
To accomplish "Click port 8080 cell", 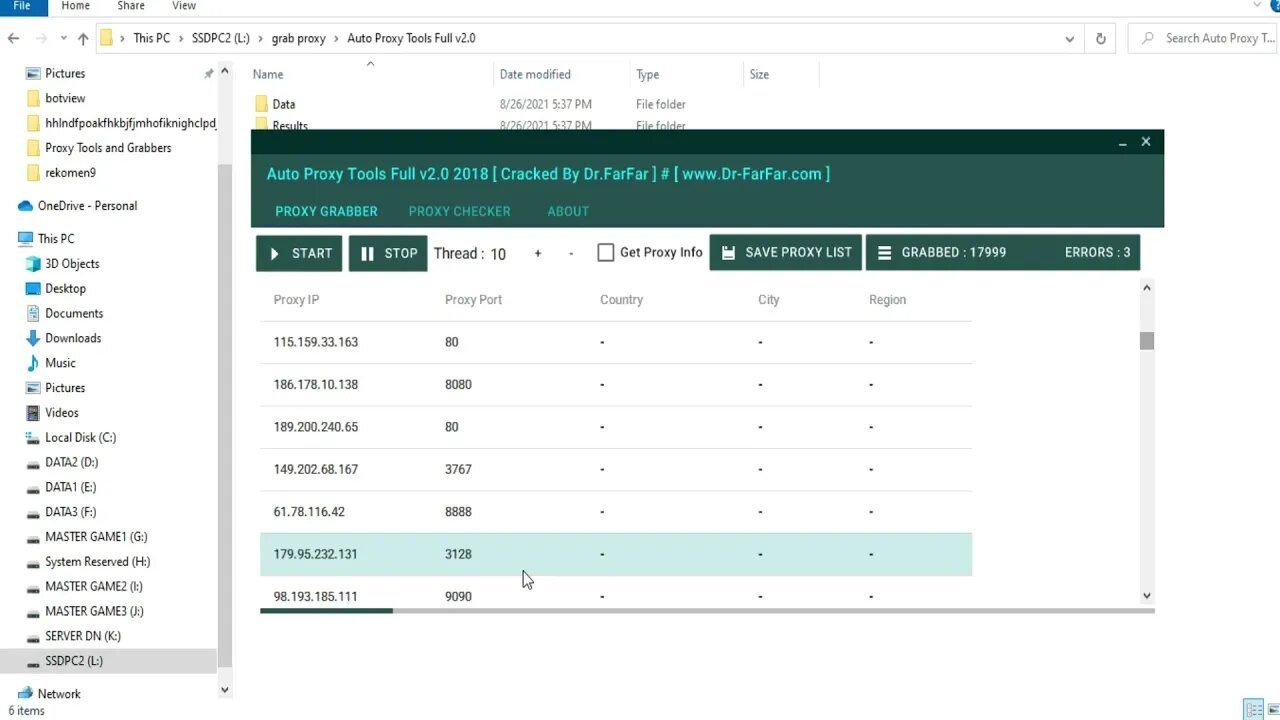I will pos(458,384).
